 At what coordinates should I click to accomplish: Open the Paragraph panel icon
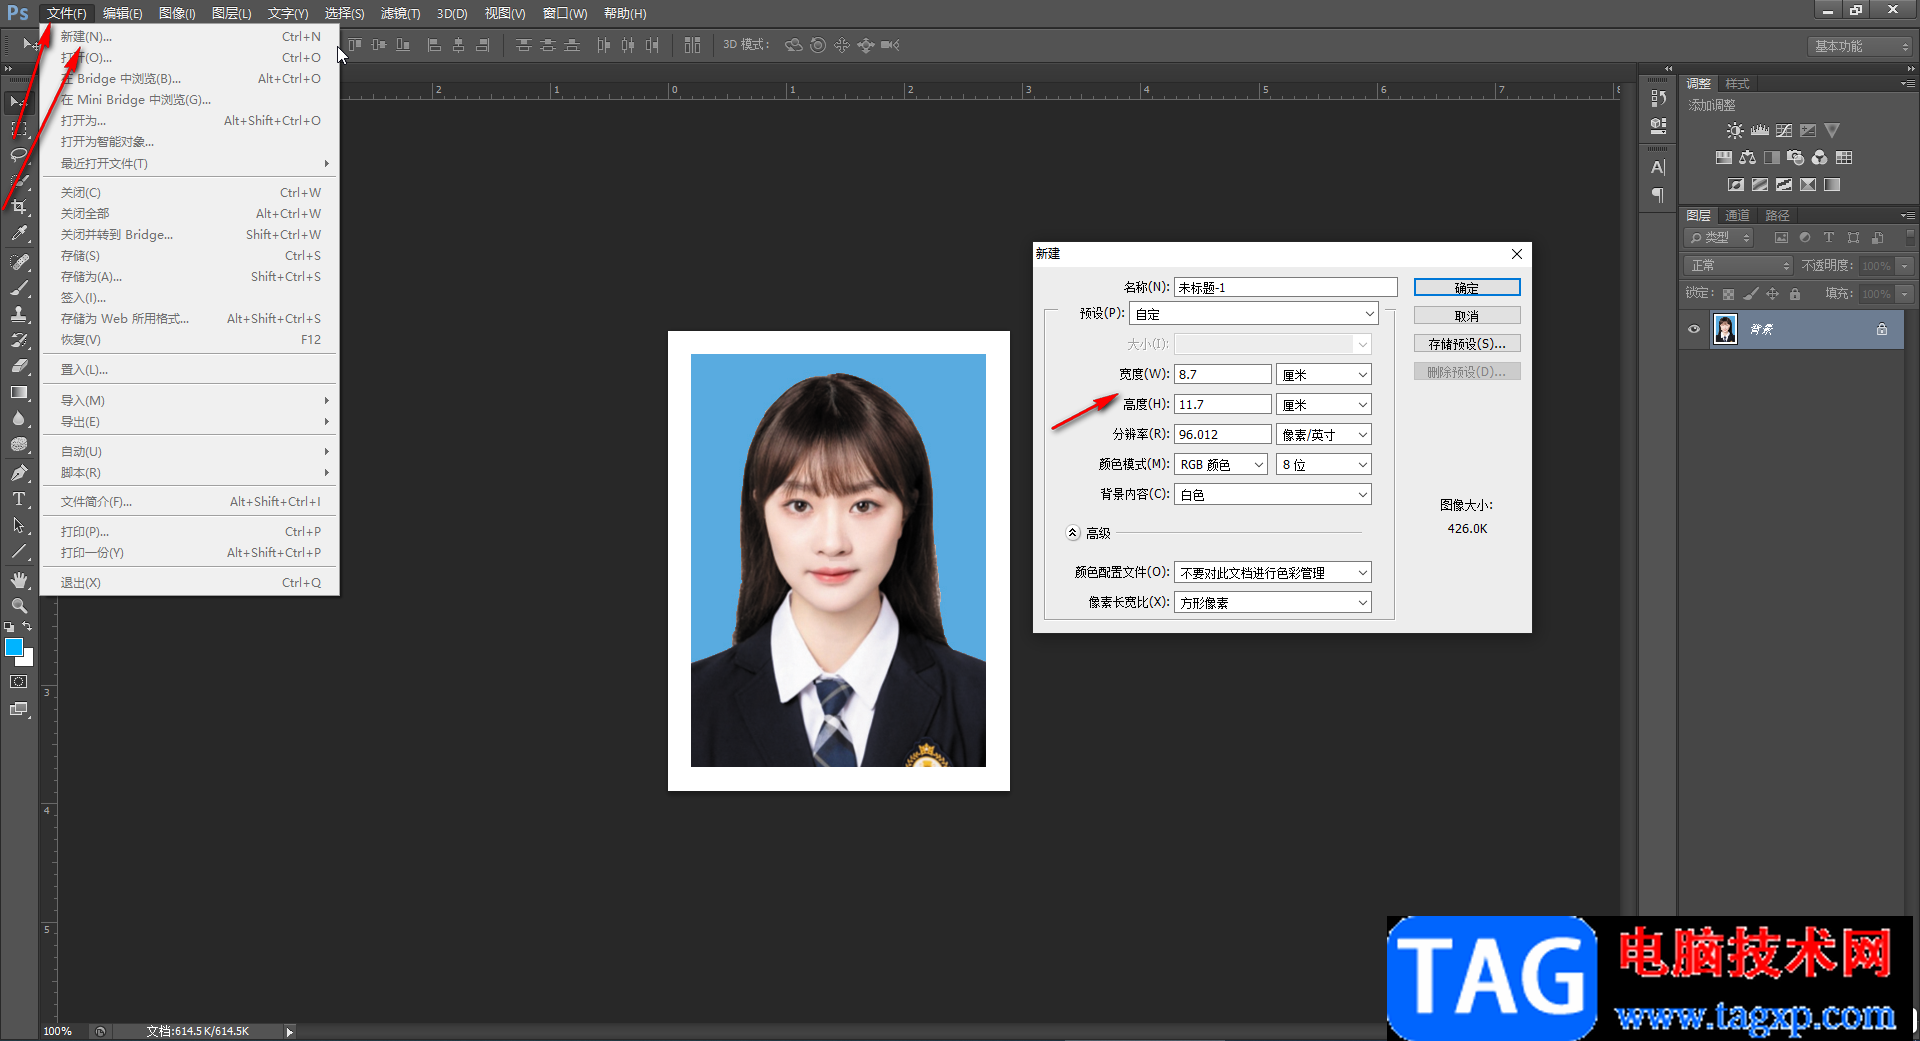tap(1659, 195)
